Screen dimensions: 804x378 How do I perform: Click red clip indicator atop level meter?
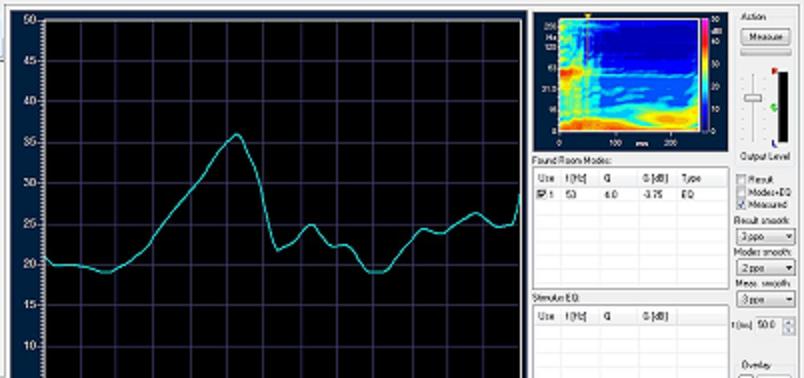tap(774, 71)
